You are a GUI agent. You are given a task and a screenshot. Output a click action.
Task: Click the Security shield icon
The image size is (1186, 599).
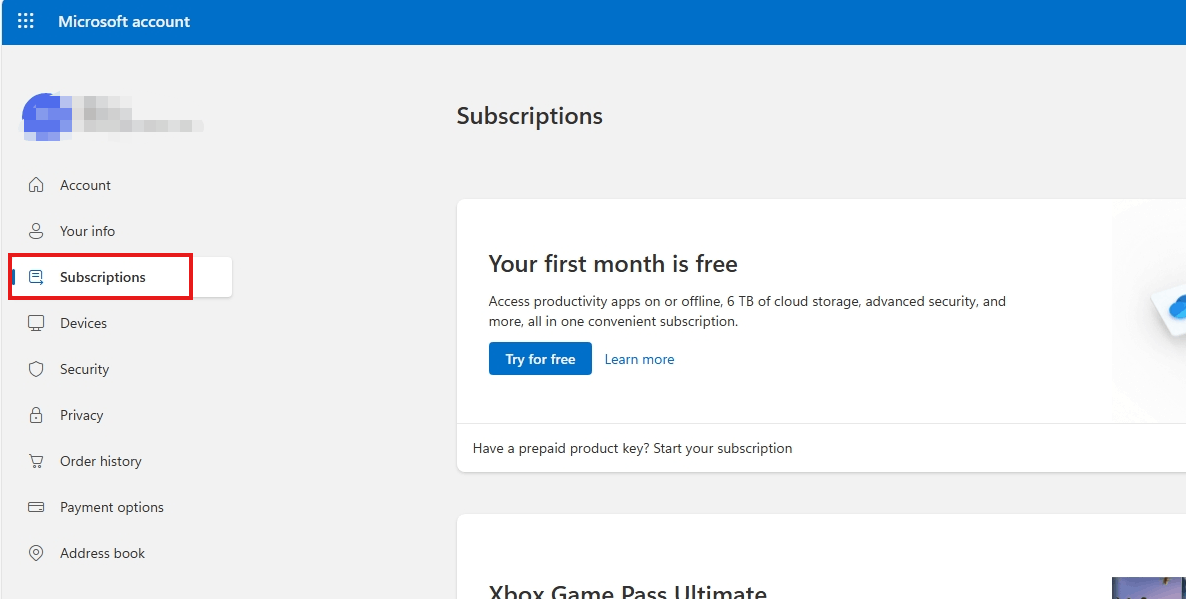(36, 369)
